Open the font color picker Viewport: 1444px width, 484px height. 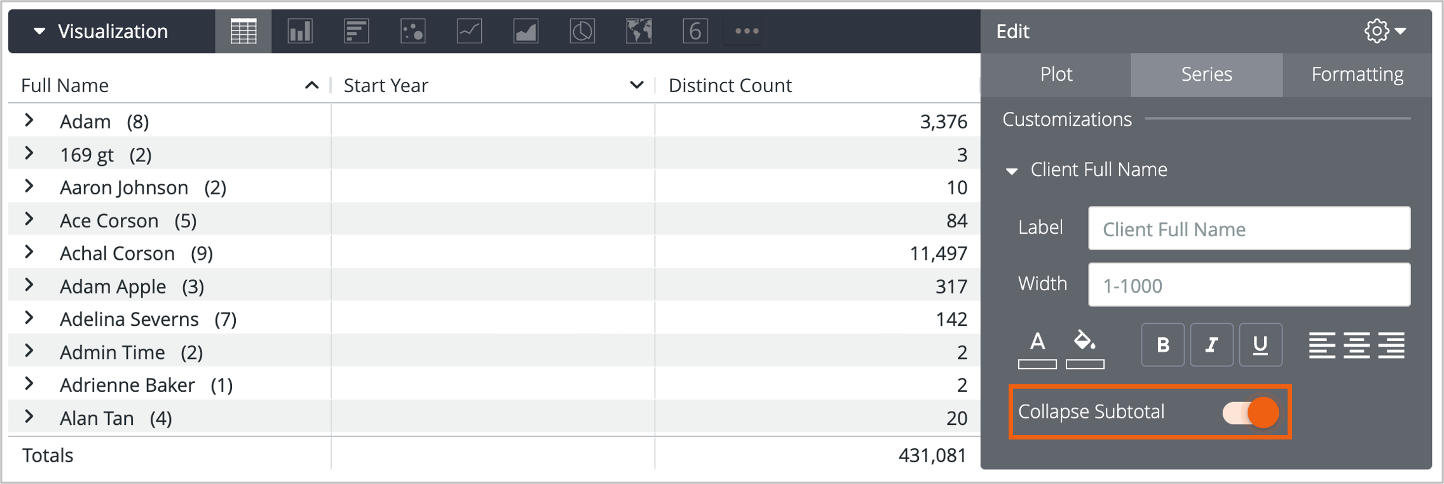click(1037, 347)
